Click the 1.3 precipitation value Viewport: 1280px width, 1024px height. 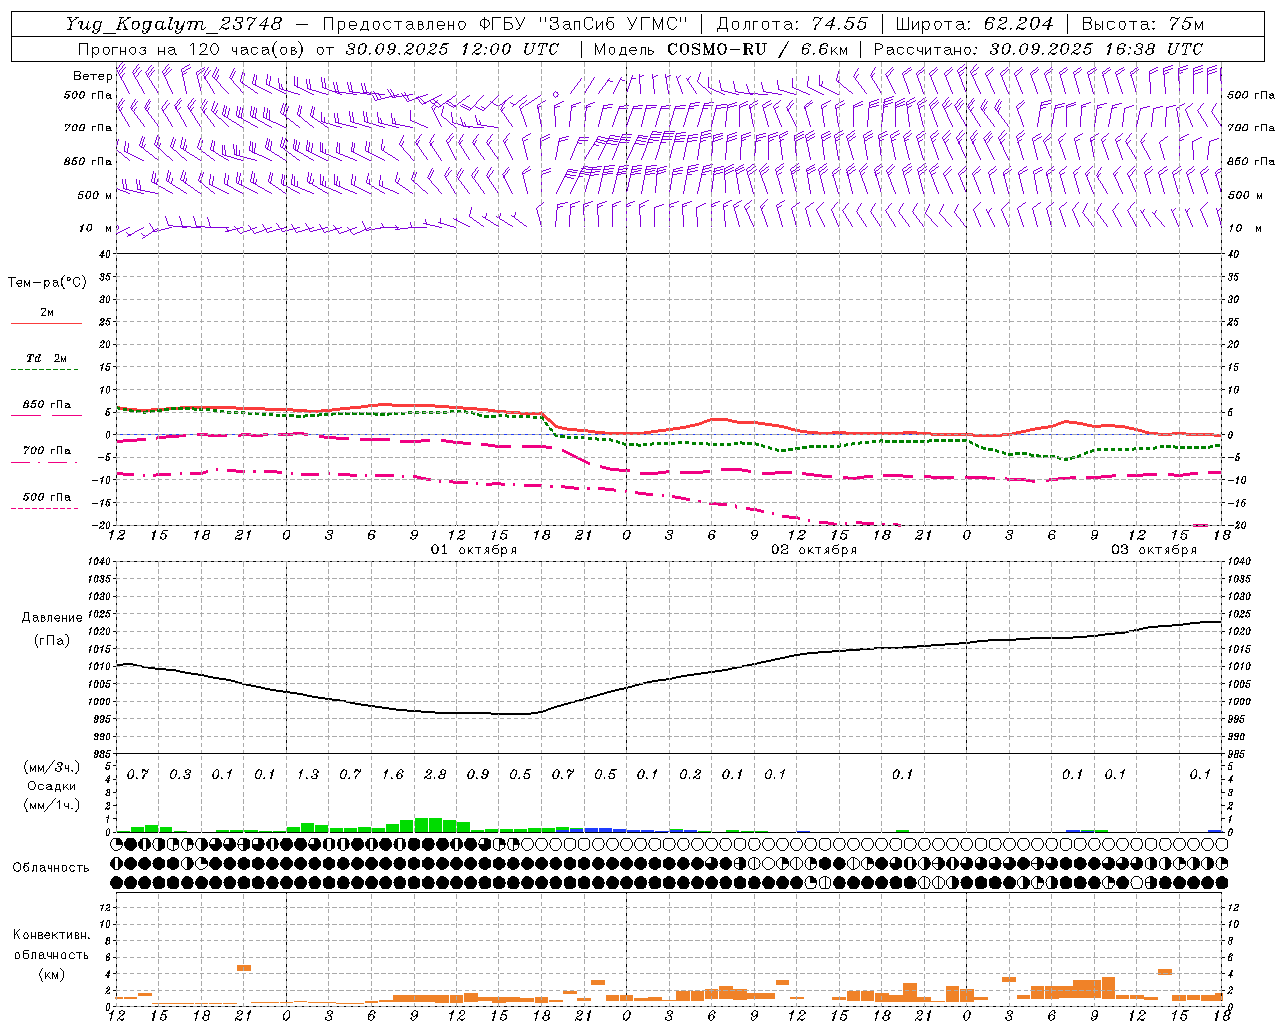coord(308,775)
